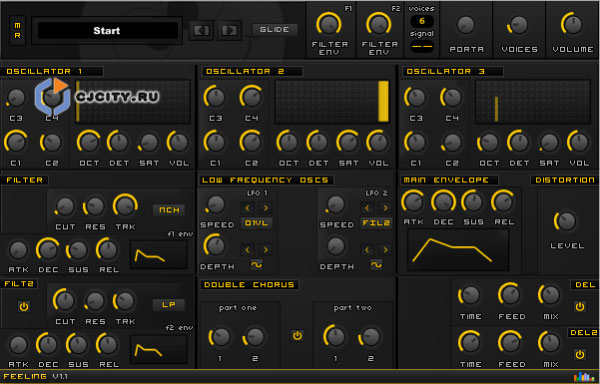Click the F2 FILTER ENV knob
Screen dimensions: 600x384
tap(379, 24)
